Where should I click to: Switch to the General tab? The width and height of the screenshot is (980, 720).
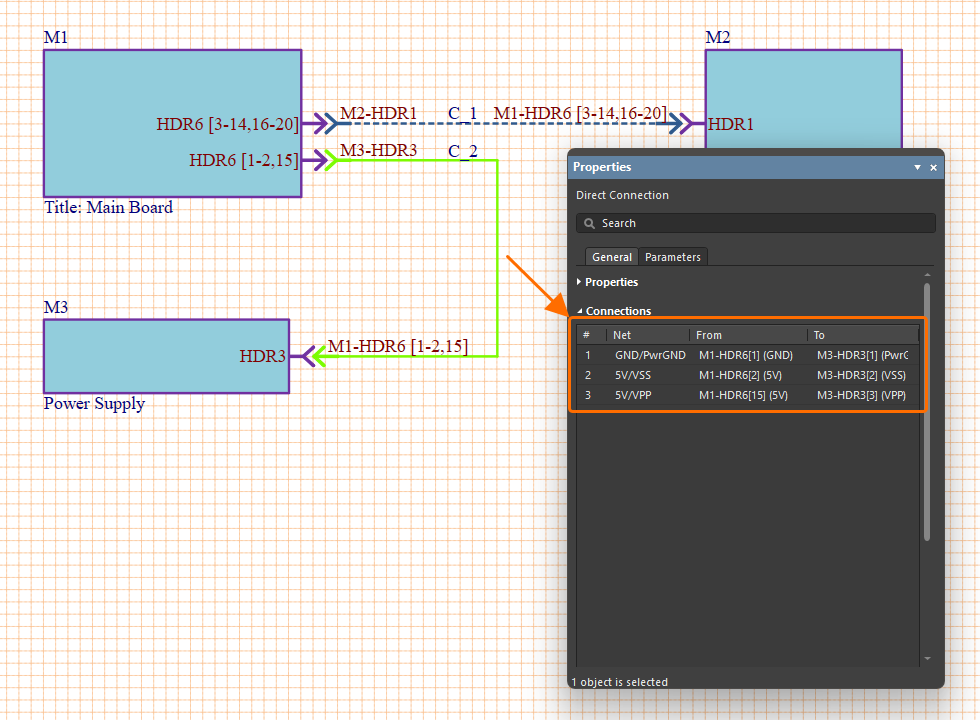[611, 257]
